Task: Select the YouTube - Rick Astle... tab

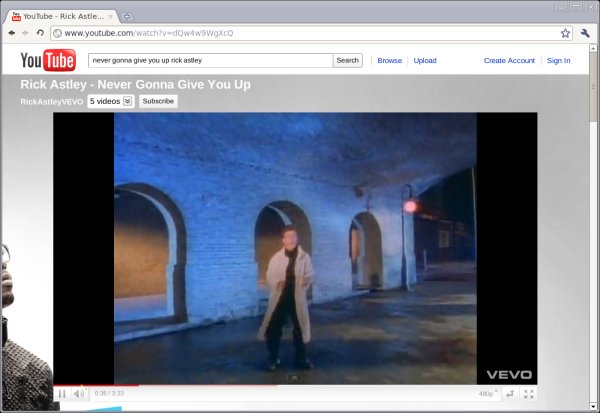Action: click(x=61, y=16)
